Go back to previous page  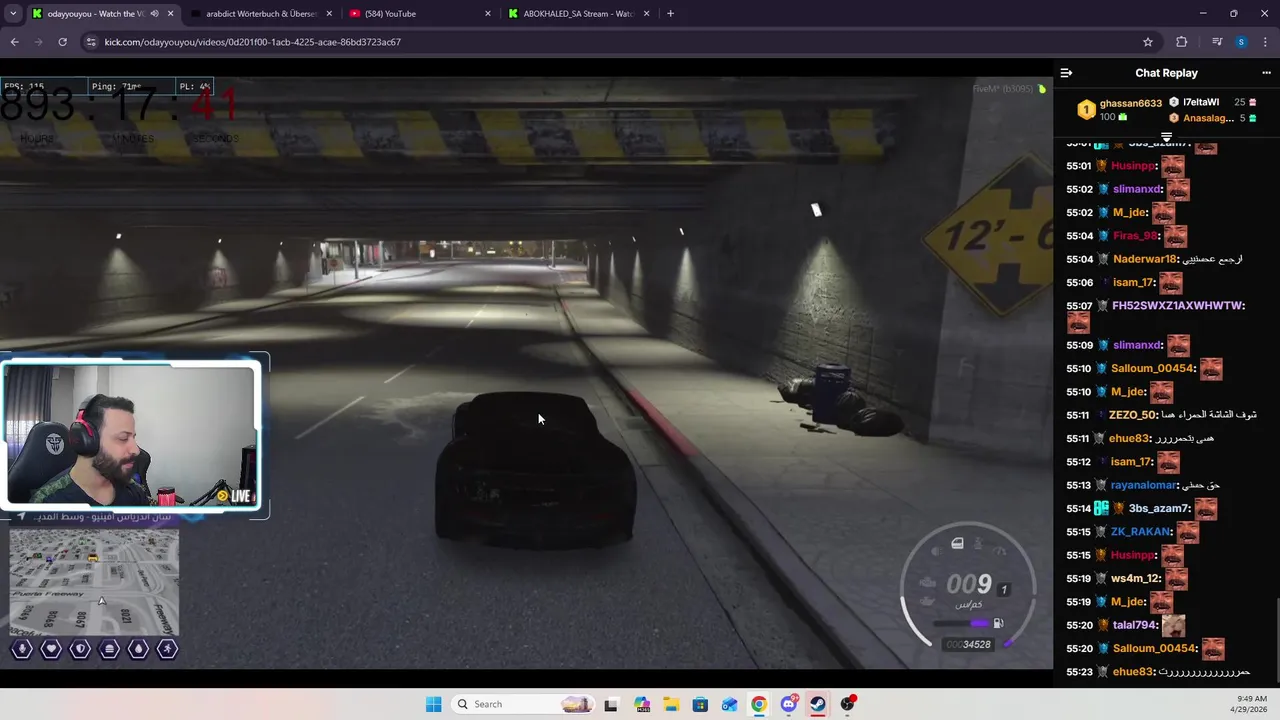pyautogui.click(x=14, y=42)
